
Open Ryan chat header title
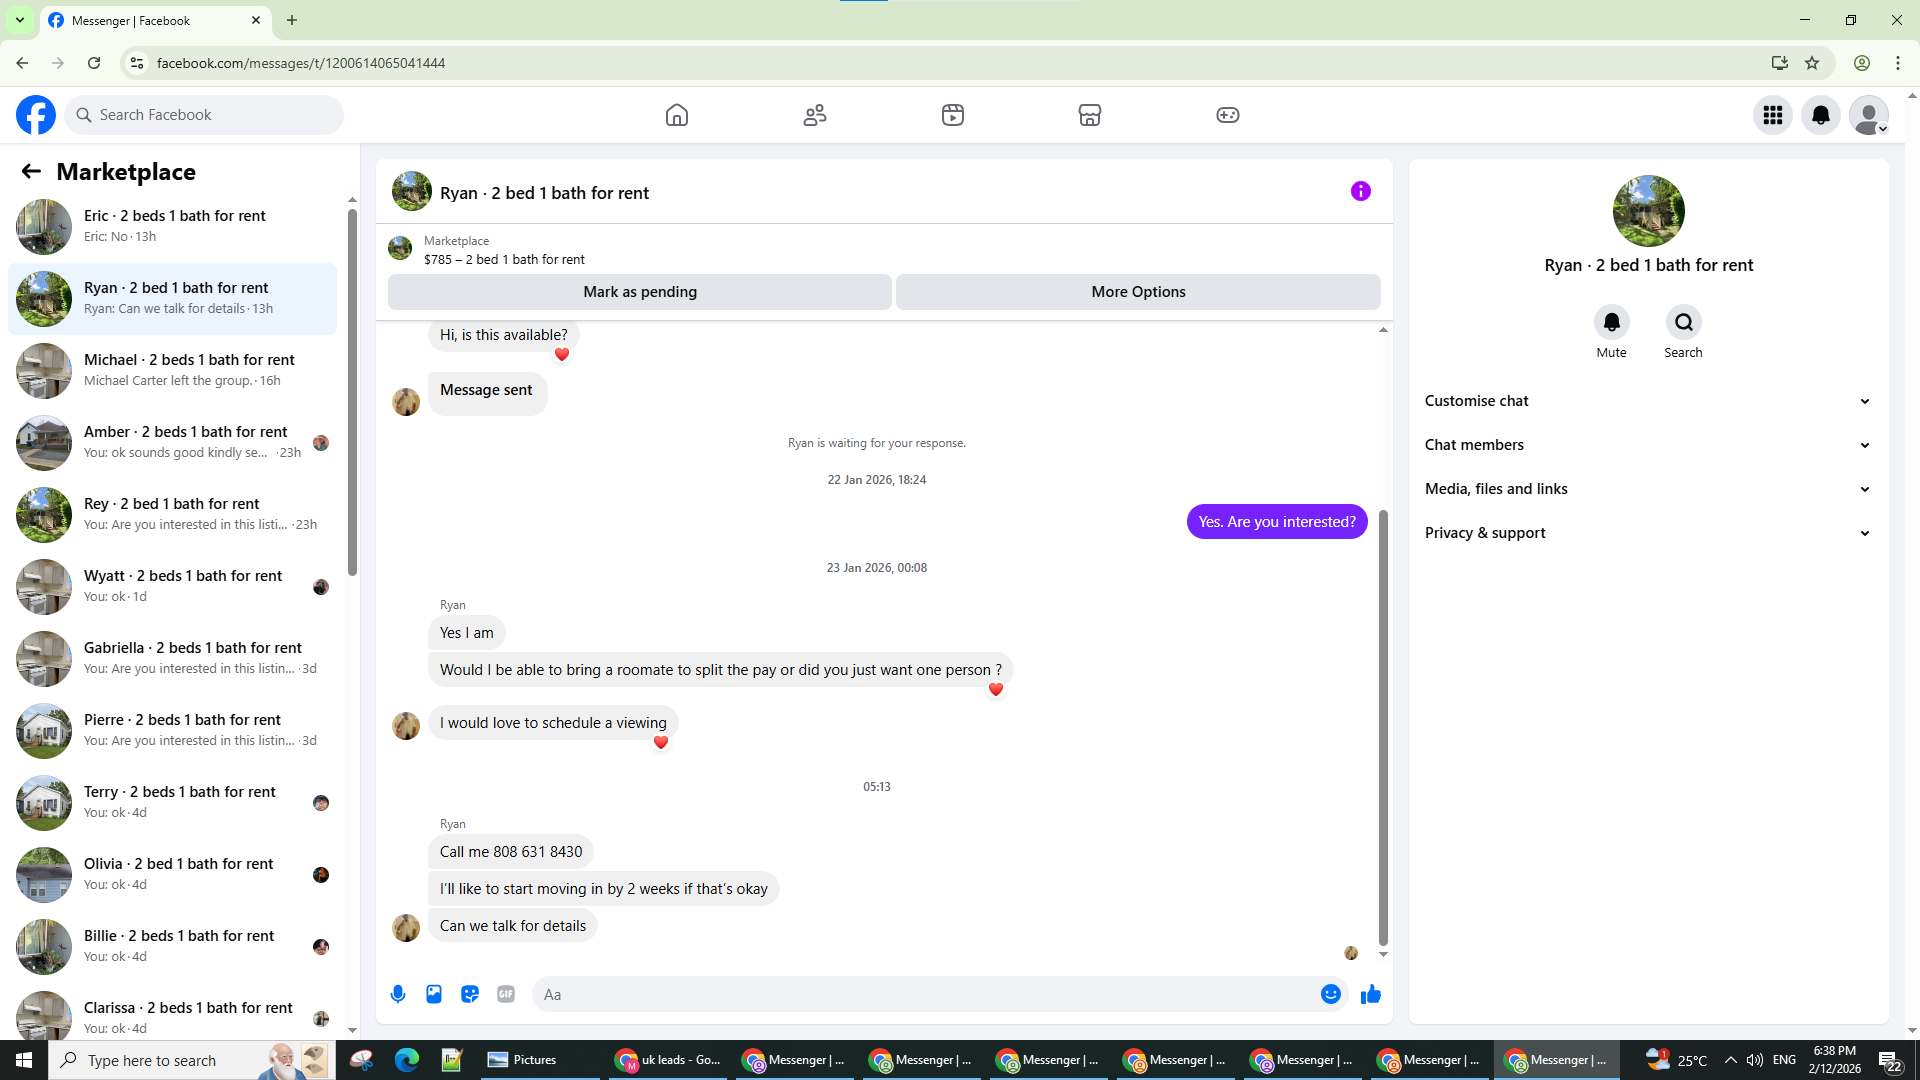pyautogui.click(x=544, y=193)
